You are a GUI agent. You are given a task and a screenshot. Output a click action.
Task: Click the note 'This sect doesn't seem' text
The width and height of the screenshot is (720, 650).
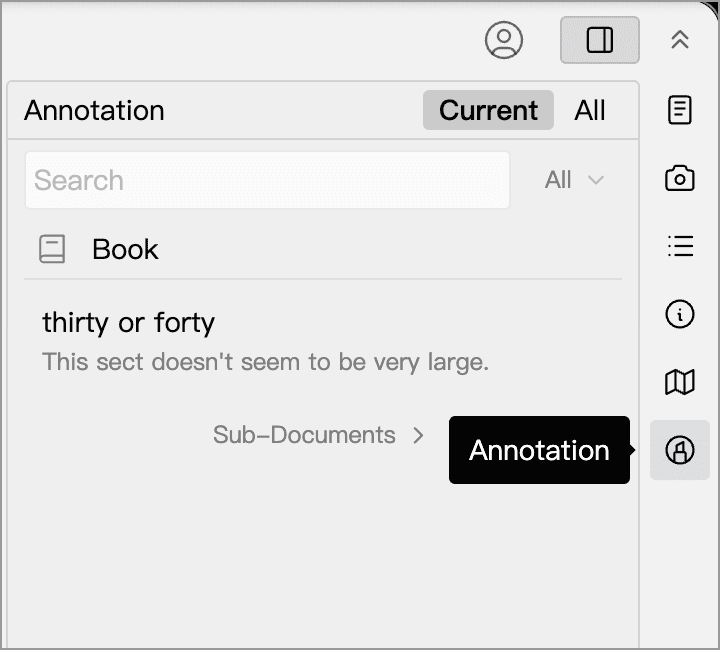(265, 361)
